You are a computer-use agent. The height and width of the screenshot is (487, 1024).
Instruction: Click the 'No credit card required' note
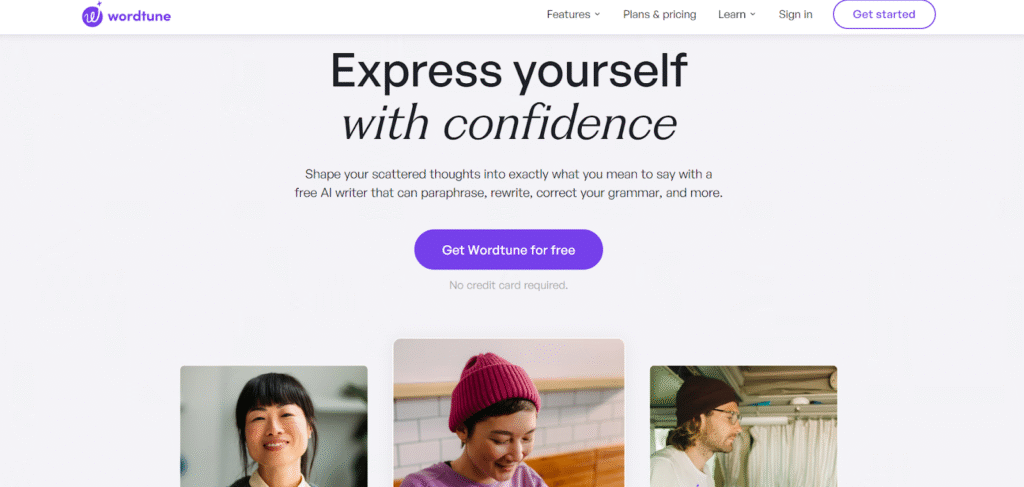tap(509, 285)
